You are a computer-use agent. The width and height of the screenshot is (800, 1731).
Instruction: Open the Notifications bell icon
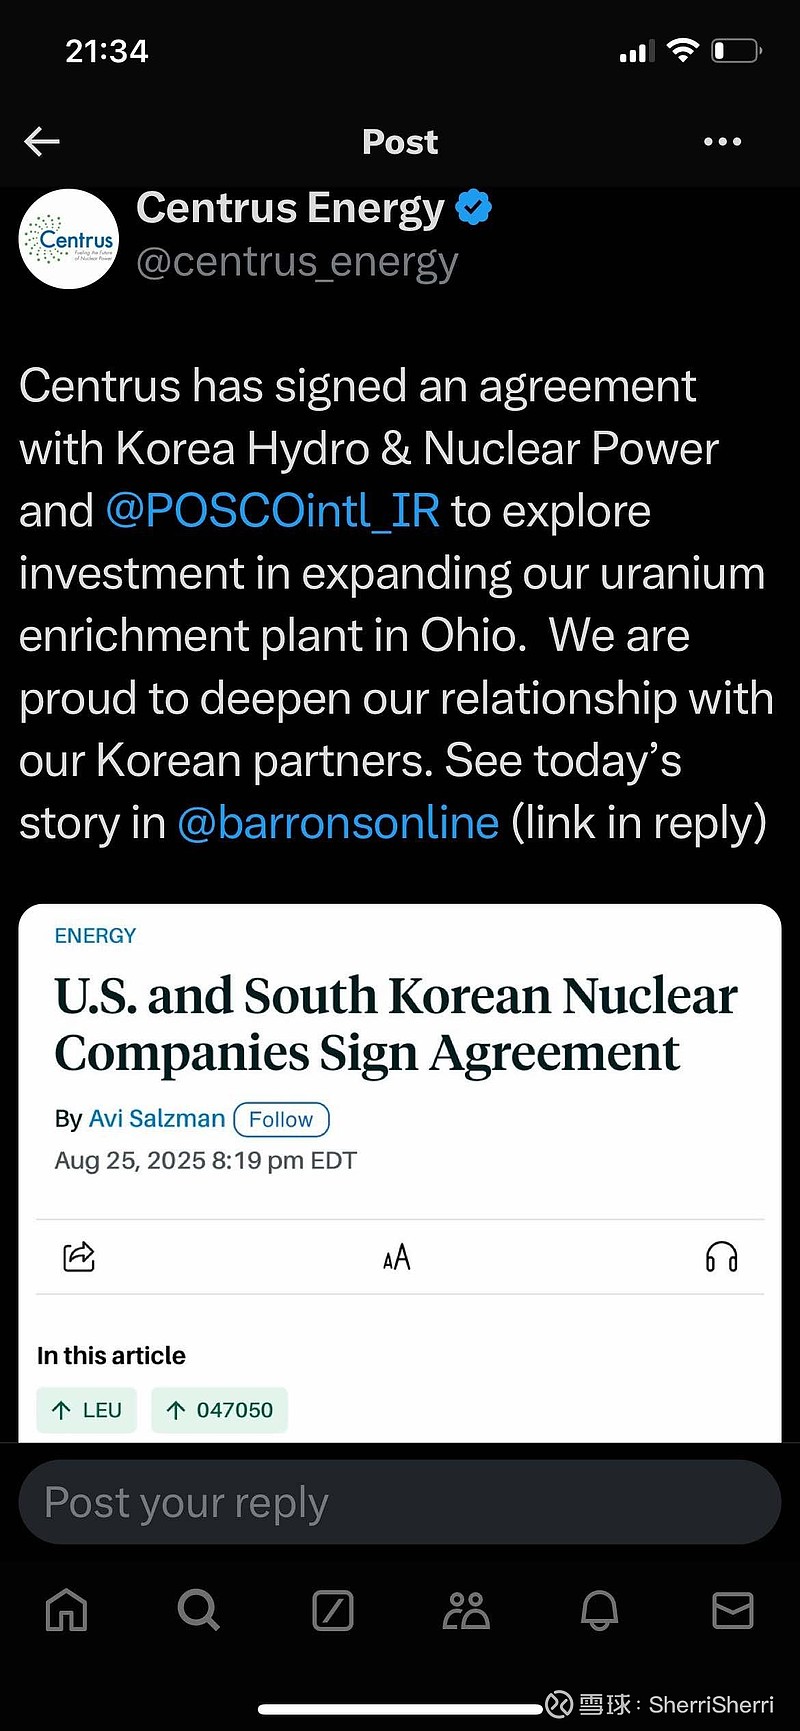[599, 1610]
